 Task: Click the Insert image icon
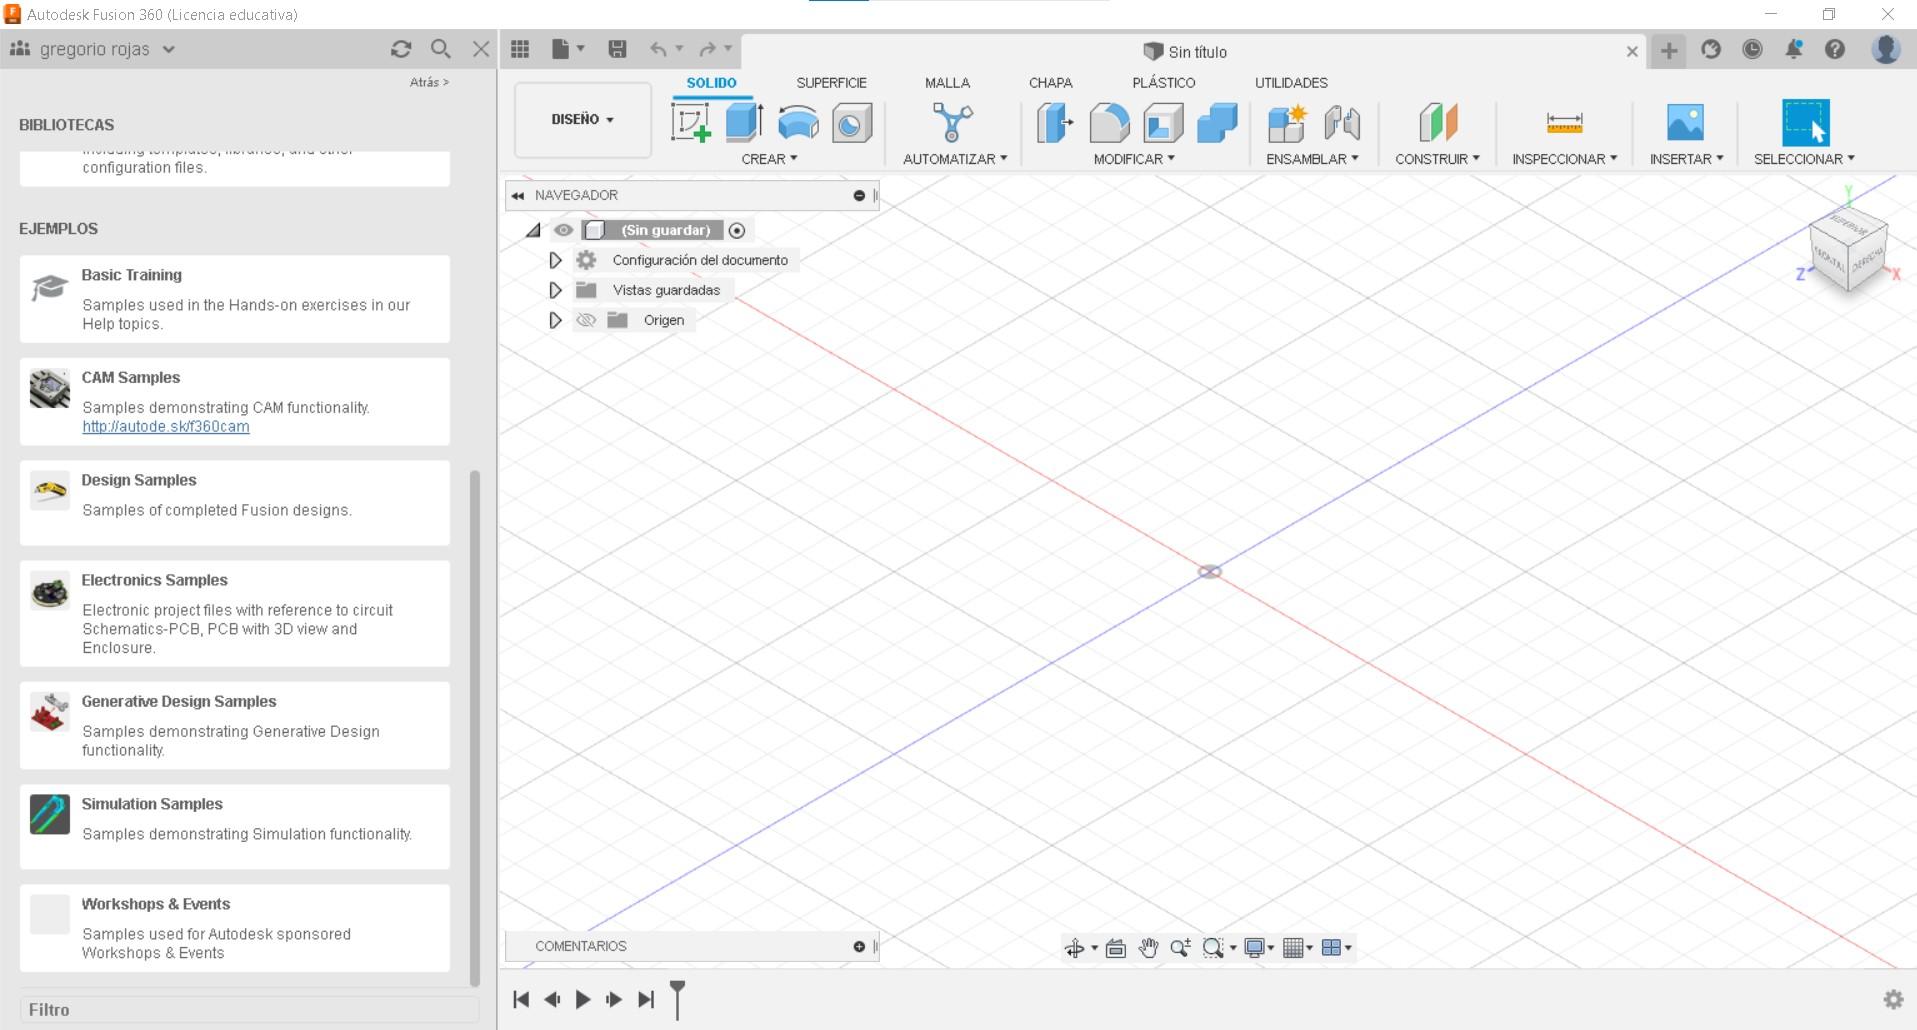click(x=1685, y=123)
